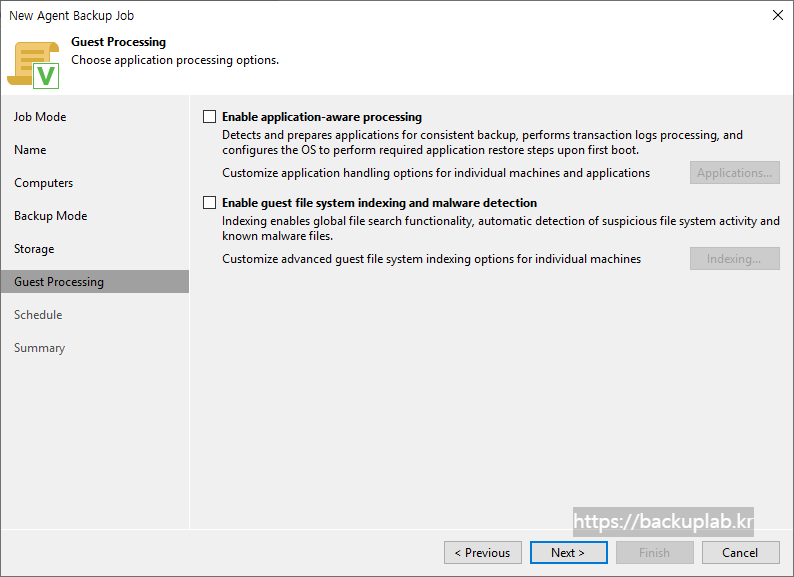Go to the Backup Mode step
This screenshot has width=794, height=577.
[51, 216]
